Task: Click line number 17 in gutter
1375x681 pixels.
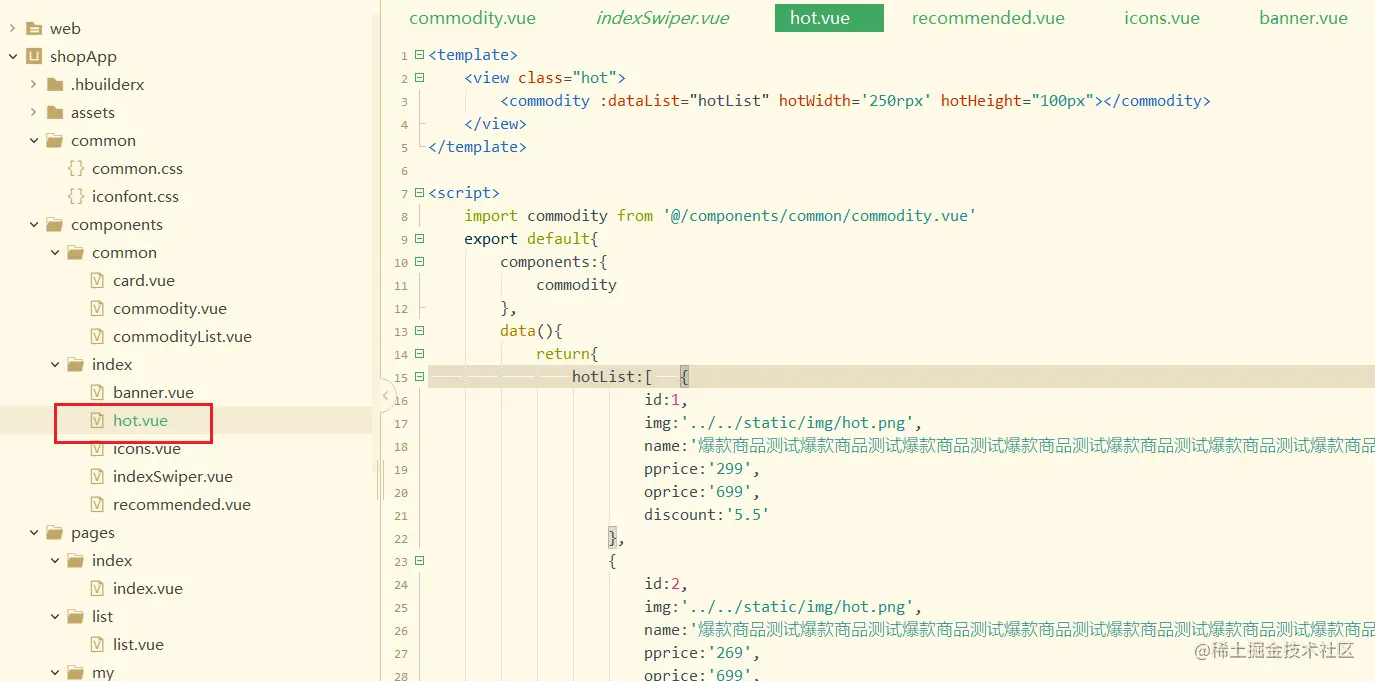Action: coord(401,424)
